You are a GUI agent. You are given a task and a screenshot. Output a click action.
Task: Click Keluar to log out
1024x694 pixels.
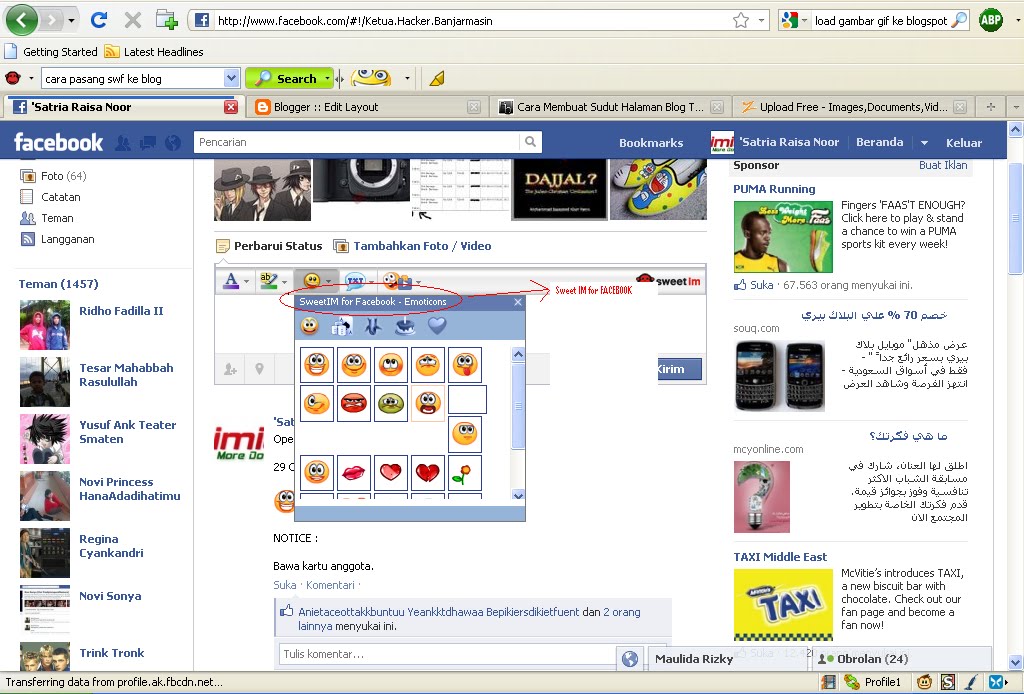(x=963, y=143)
